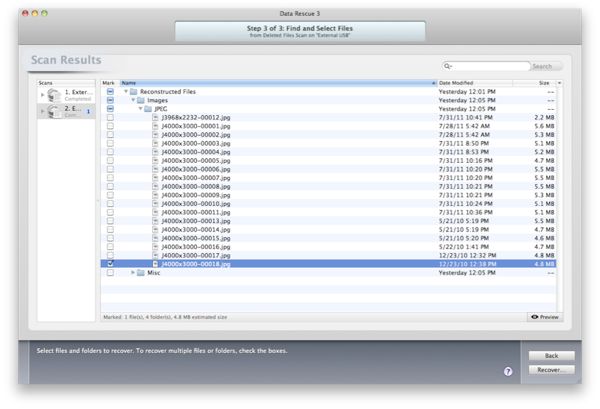
Task: Unmark the checkbox for J4000x3000-00018.jpg
Action: tap(110, 264)
